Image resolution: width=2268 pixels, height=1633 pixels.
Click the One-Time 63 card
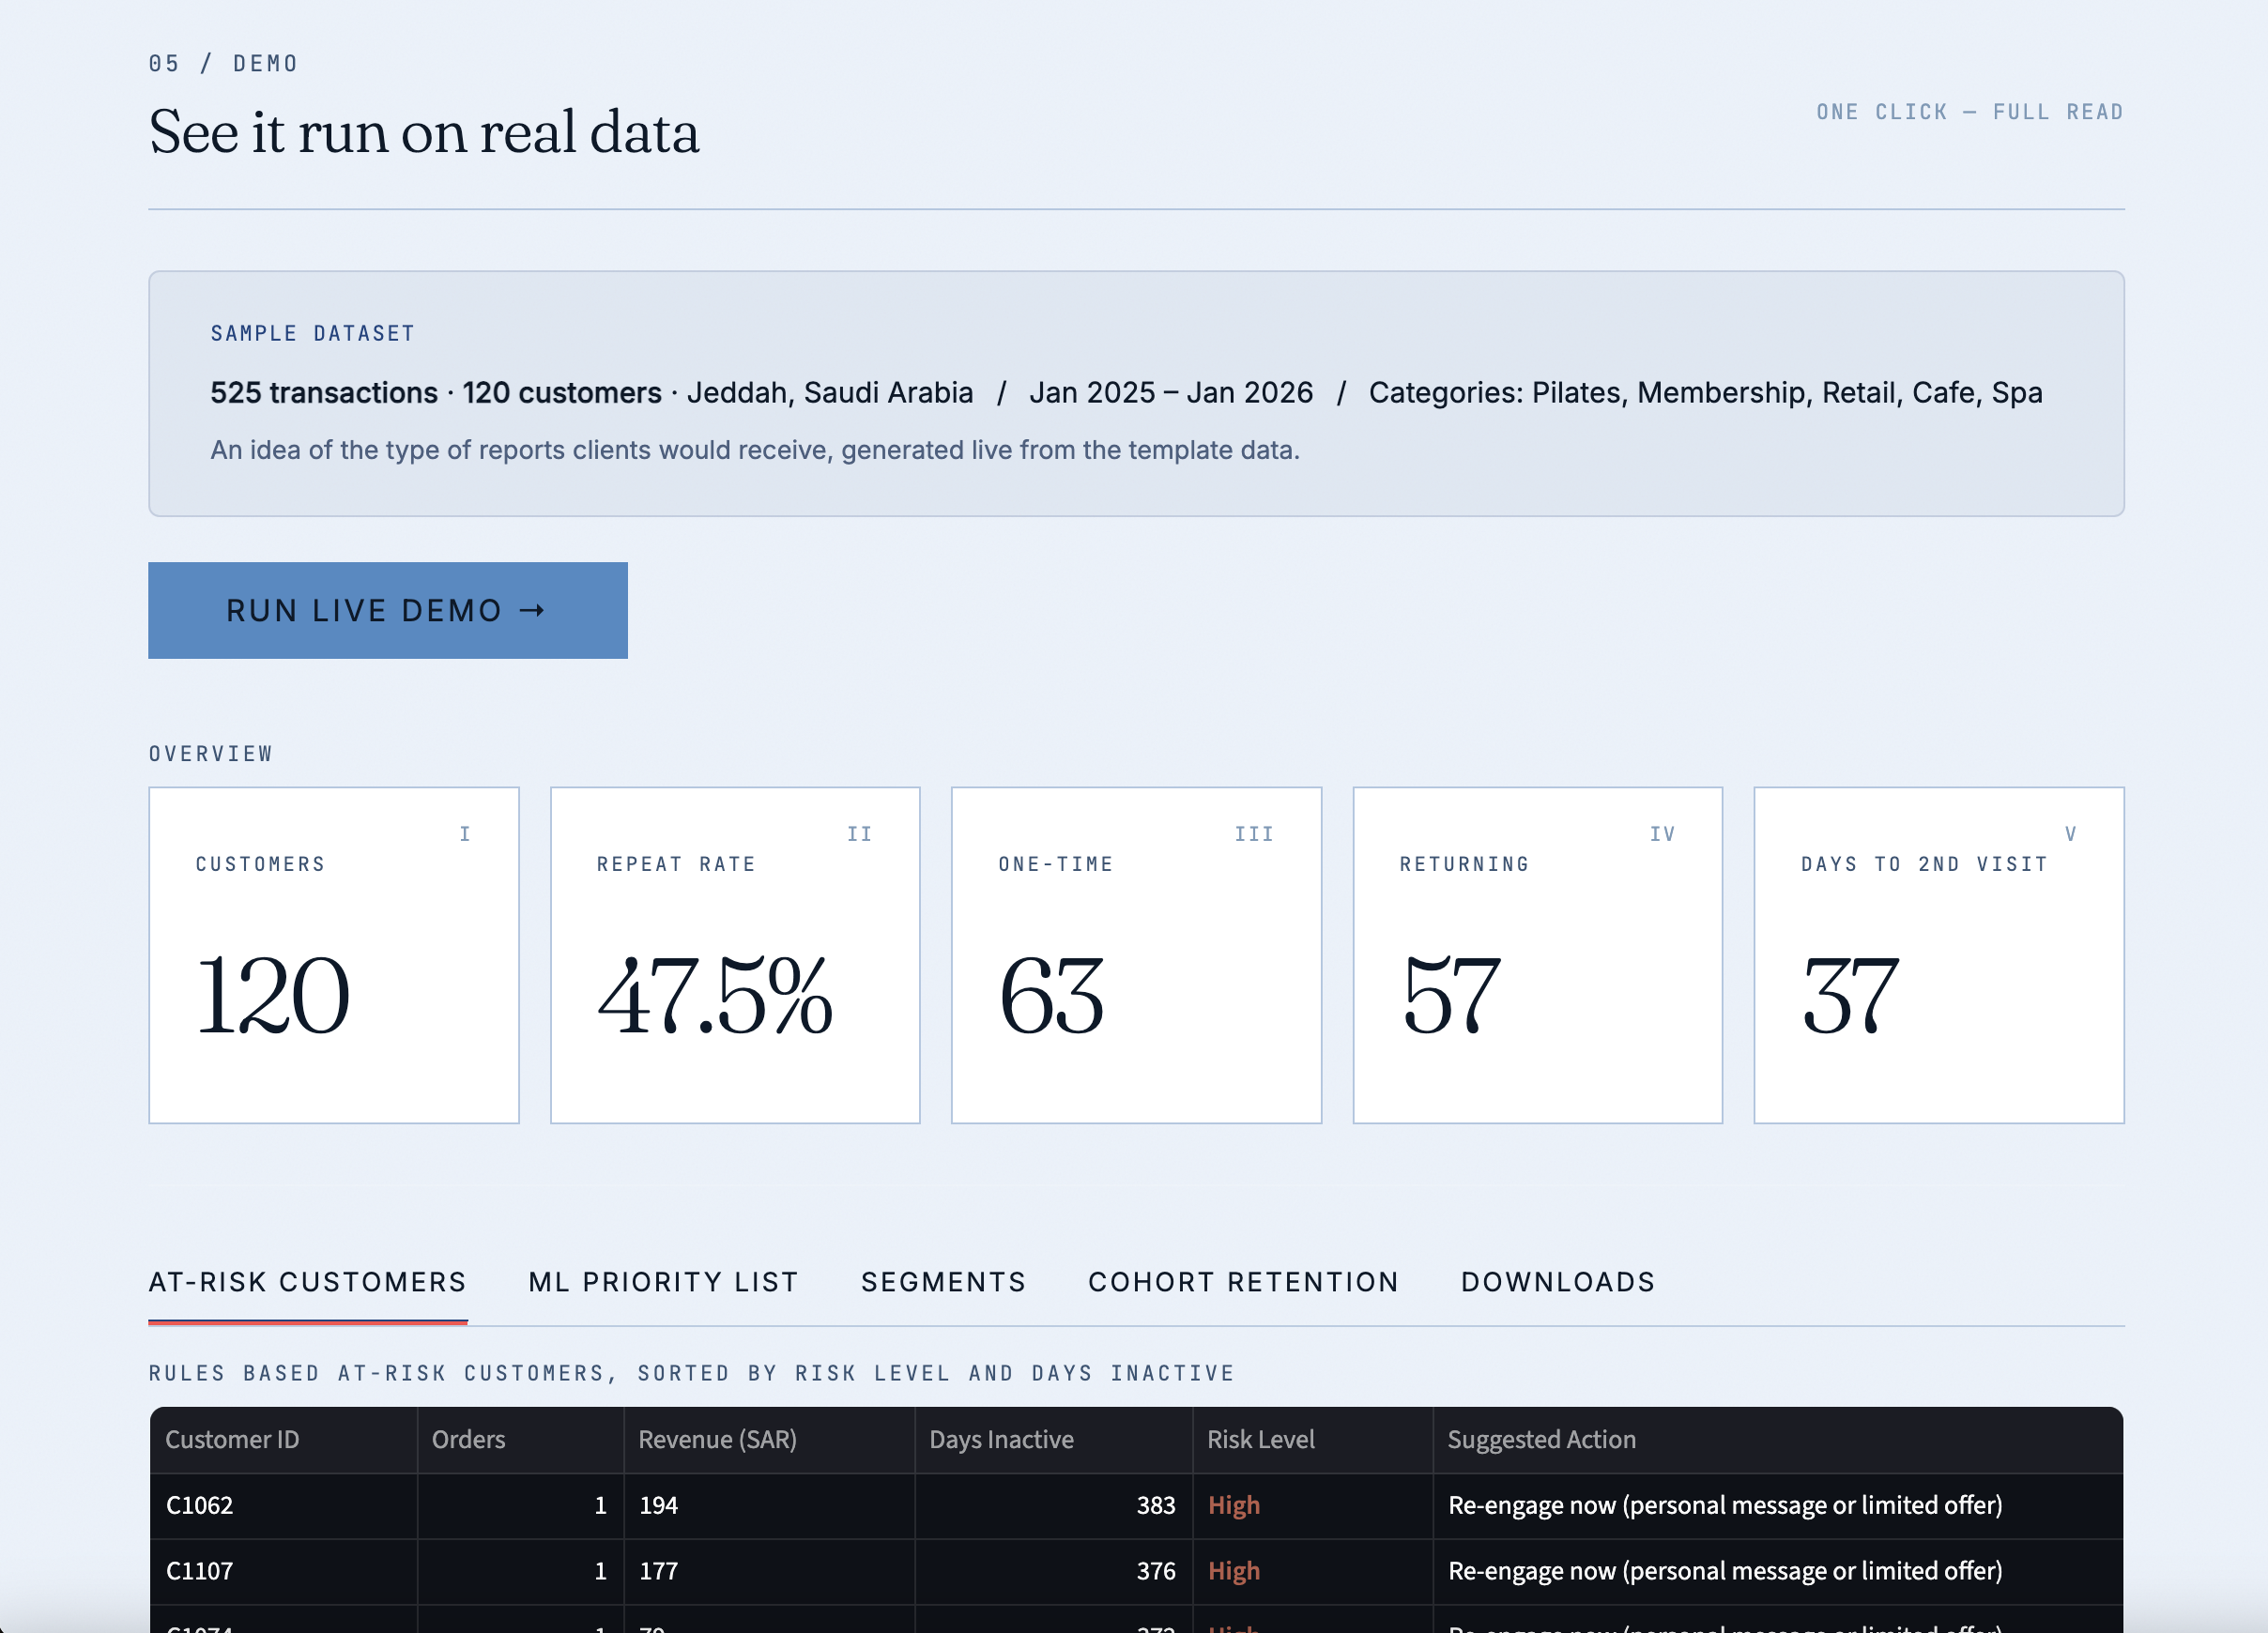coord(1135,955)
